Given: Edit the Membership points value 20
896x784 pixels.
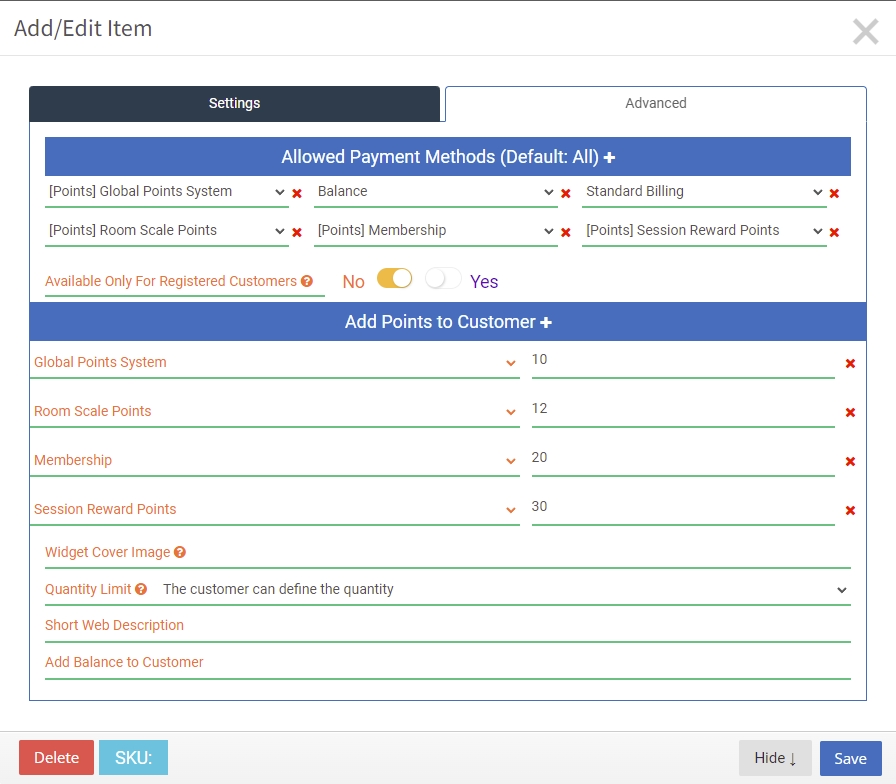Looking at the screenshot, I should (x=683, y=460).
